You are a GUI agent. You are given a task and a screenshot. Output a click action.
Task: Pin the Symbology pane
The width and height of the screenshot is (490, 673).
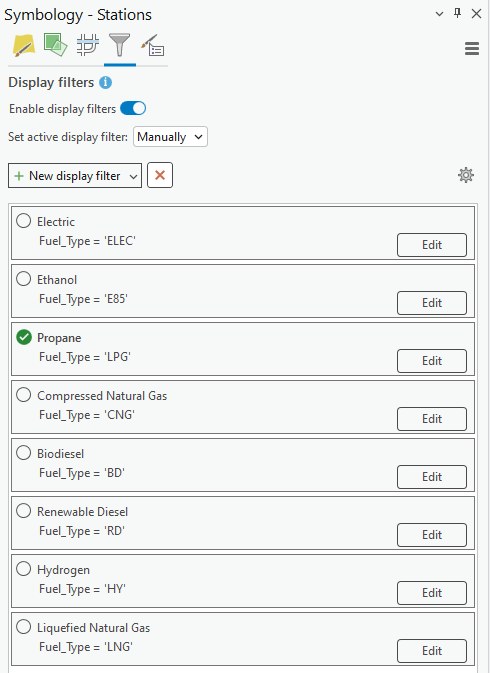pos(458,13)
